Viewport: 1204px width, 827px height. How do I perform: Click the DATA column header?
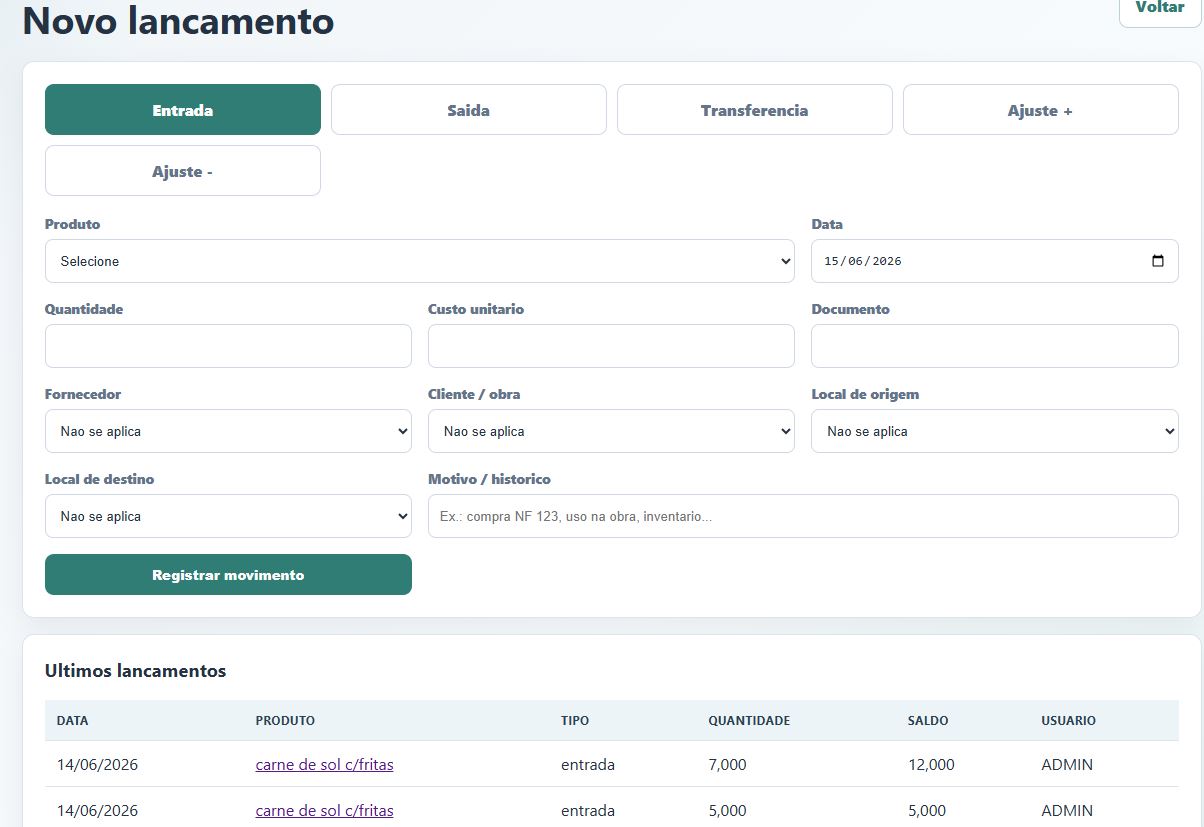tap(73, 720)
